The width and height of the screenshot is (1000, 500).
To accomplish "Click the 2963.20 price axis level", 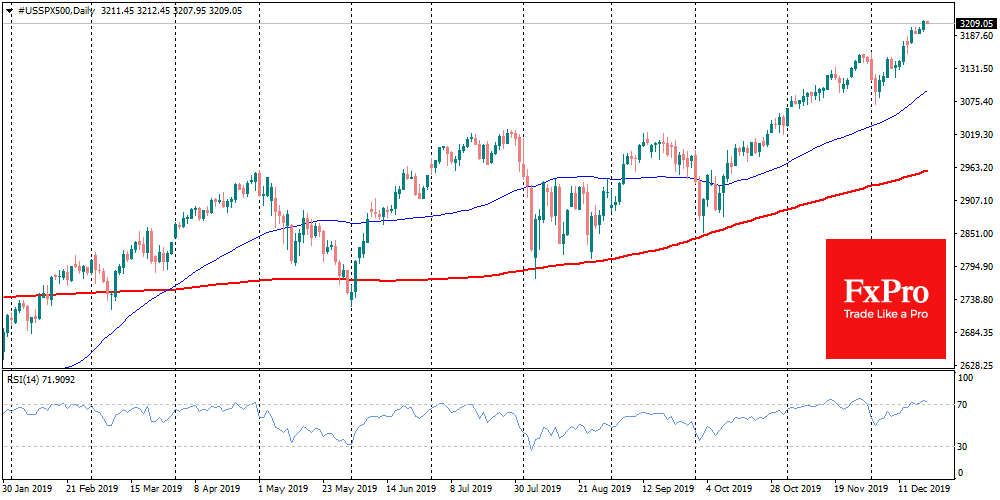I will 974,168.
